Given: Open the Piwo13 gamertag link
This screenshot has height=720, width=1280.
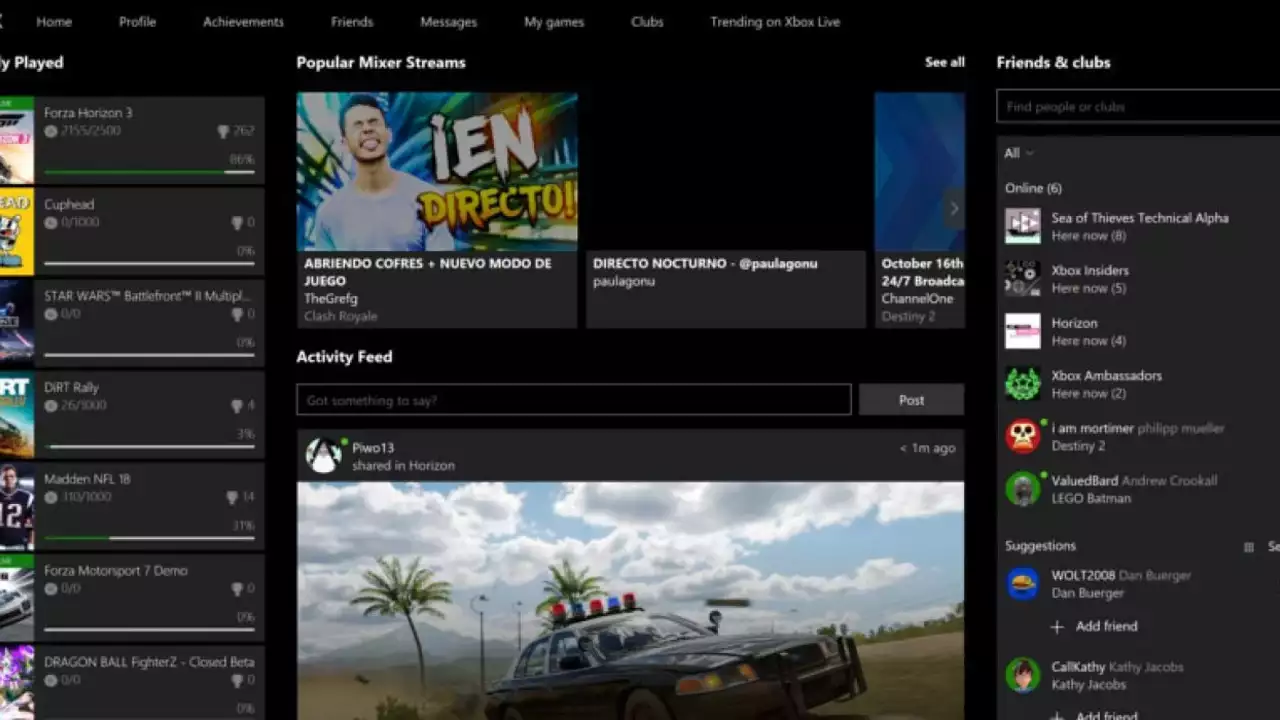Looking at the screenshot, I should pyautogui.click(x=373, y=448).
